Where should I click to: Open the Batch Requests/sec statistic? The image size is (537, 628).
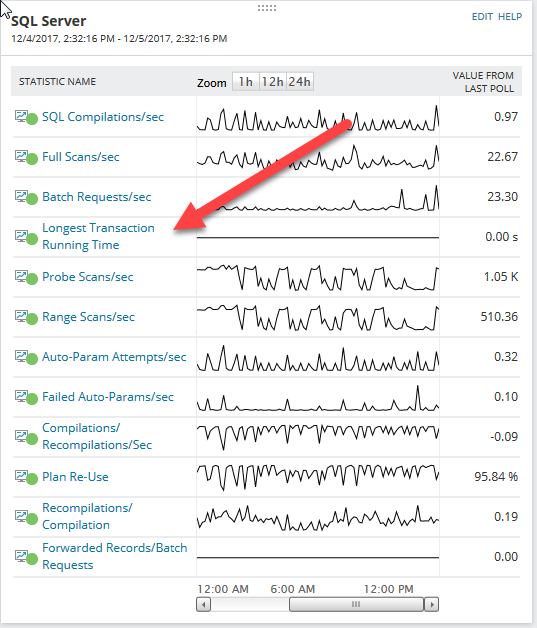point(97,197)
